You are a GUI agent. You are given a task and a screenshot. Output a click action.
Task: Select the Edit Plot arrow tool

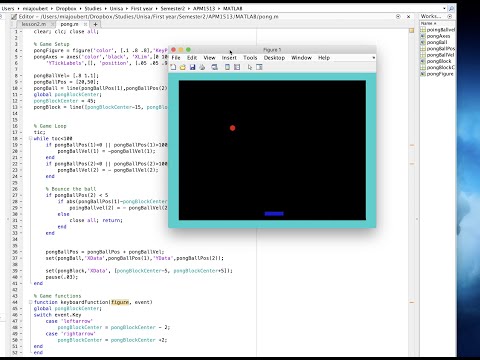pos(250,67)
